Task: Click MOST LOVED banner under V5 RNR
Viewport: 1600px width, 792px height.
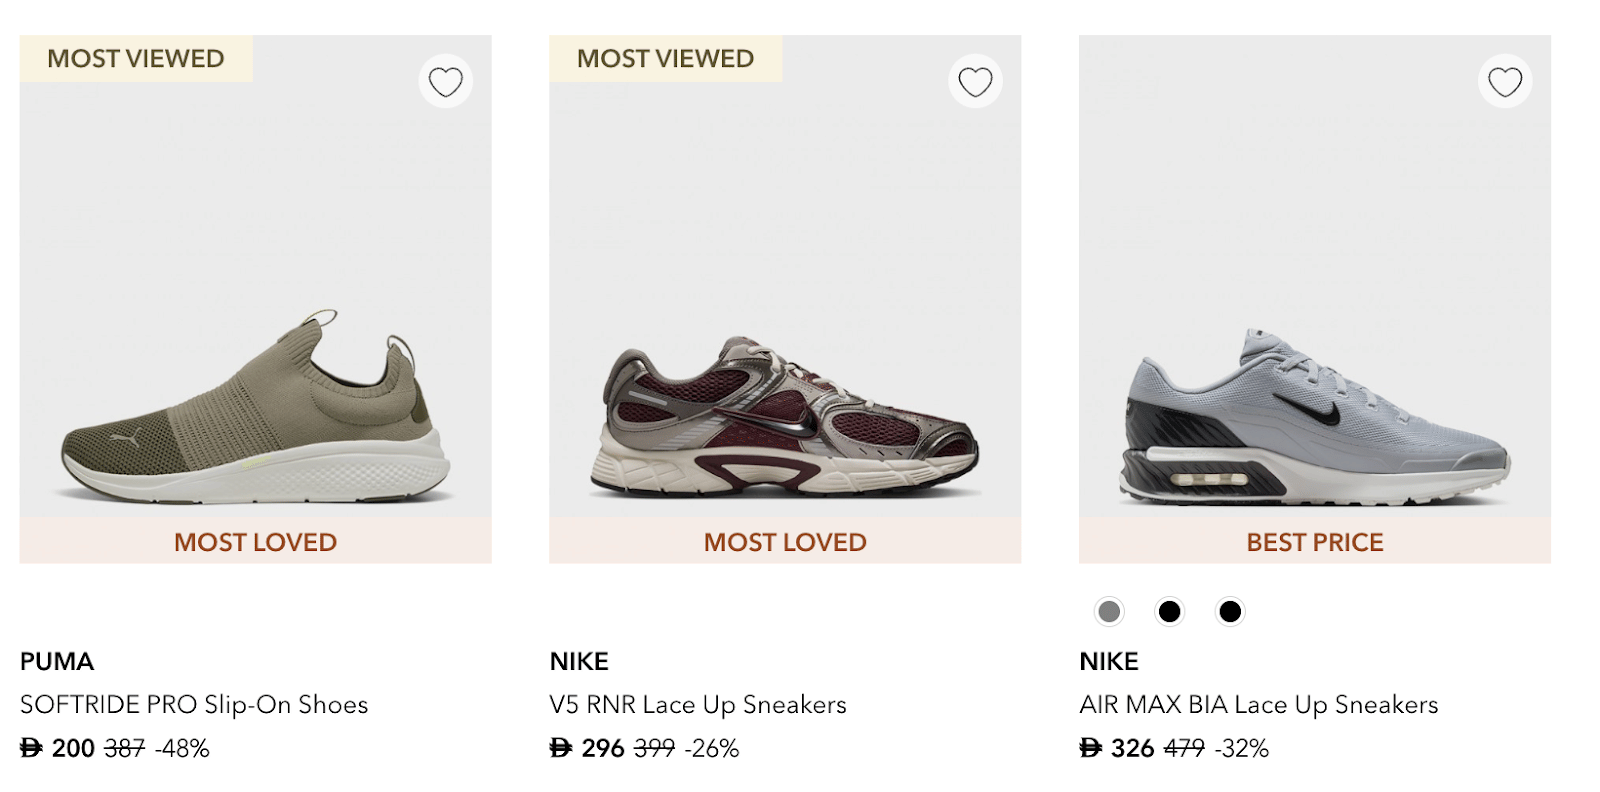Action: pos(785,542)
